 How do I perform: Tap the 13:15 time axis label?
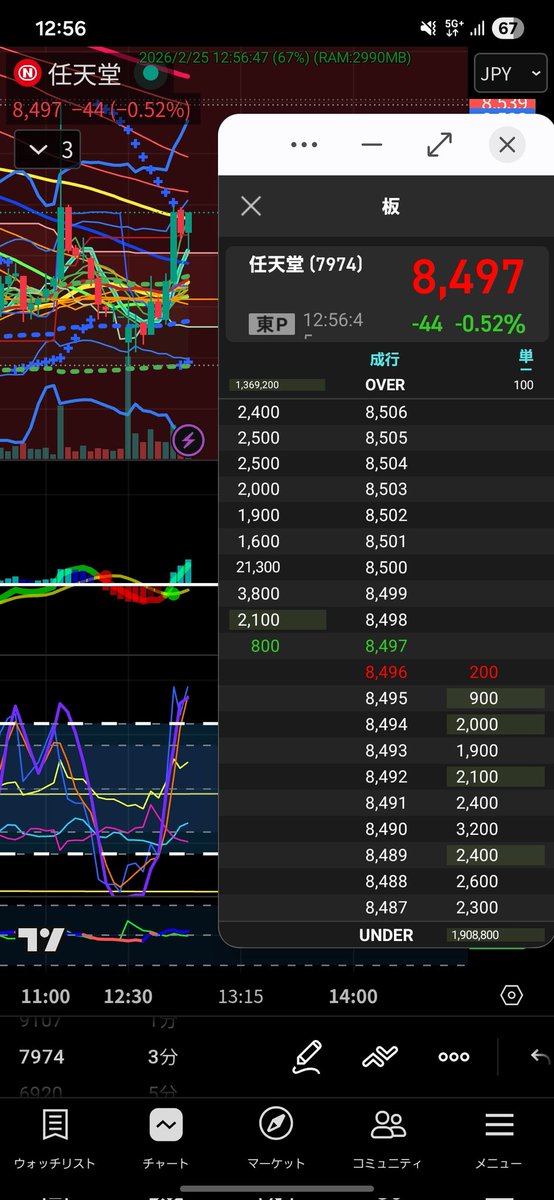[241, 996]
